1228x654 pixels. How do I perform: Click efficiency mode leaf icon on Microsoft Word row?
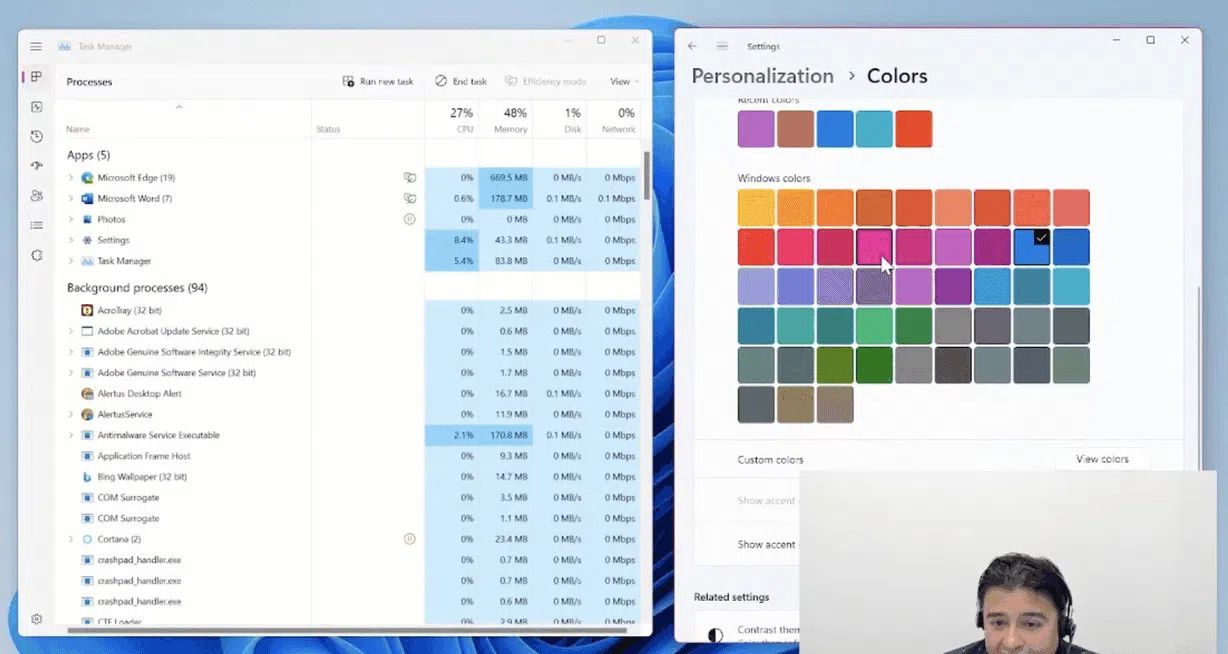coord(409,198)
